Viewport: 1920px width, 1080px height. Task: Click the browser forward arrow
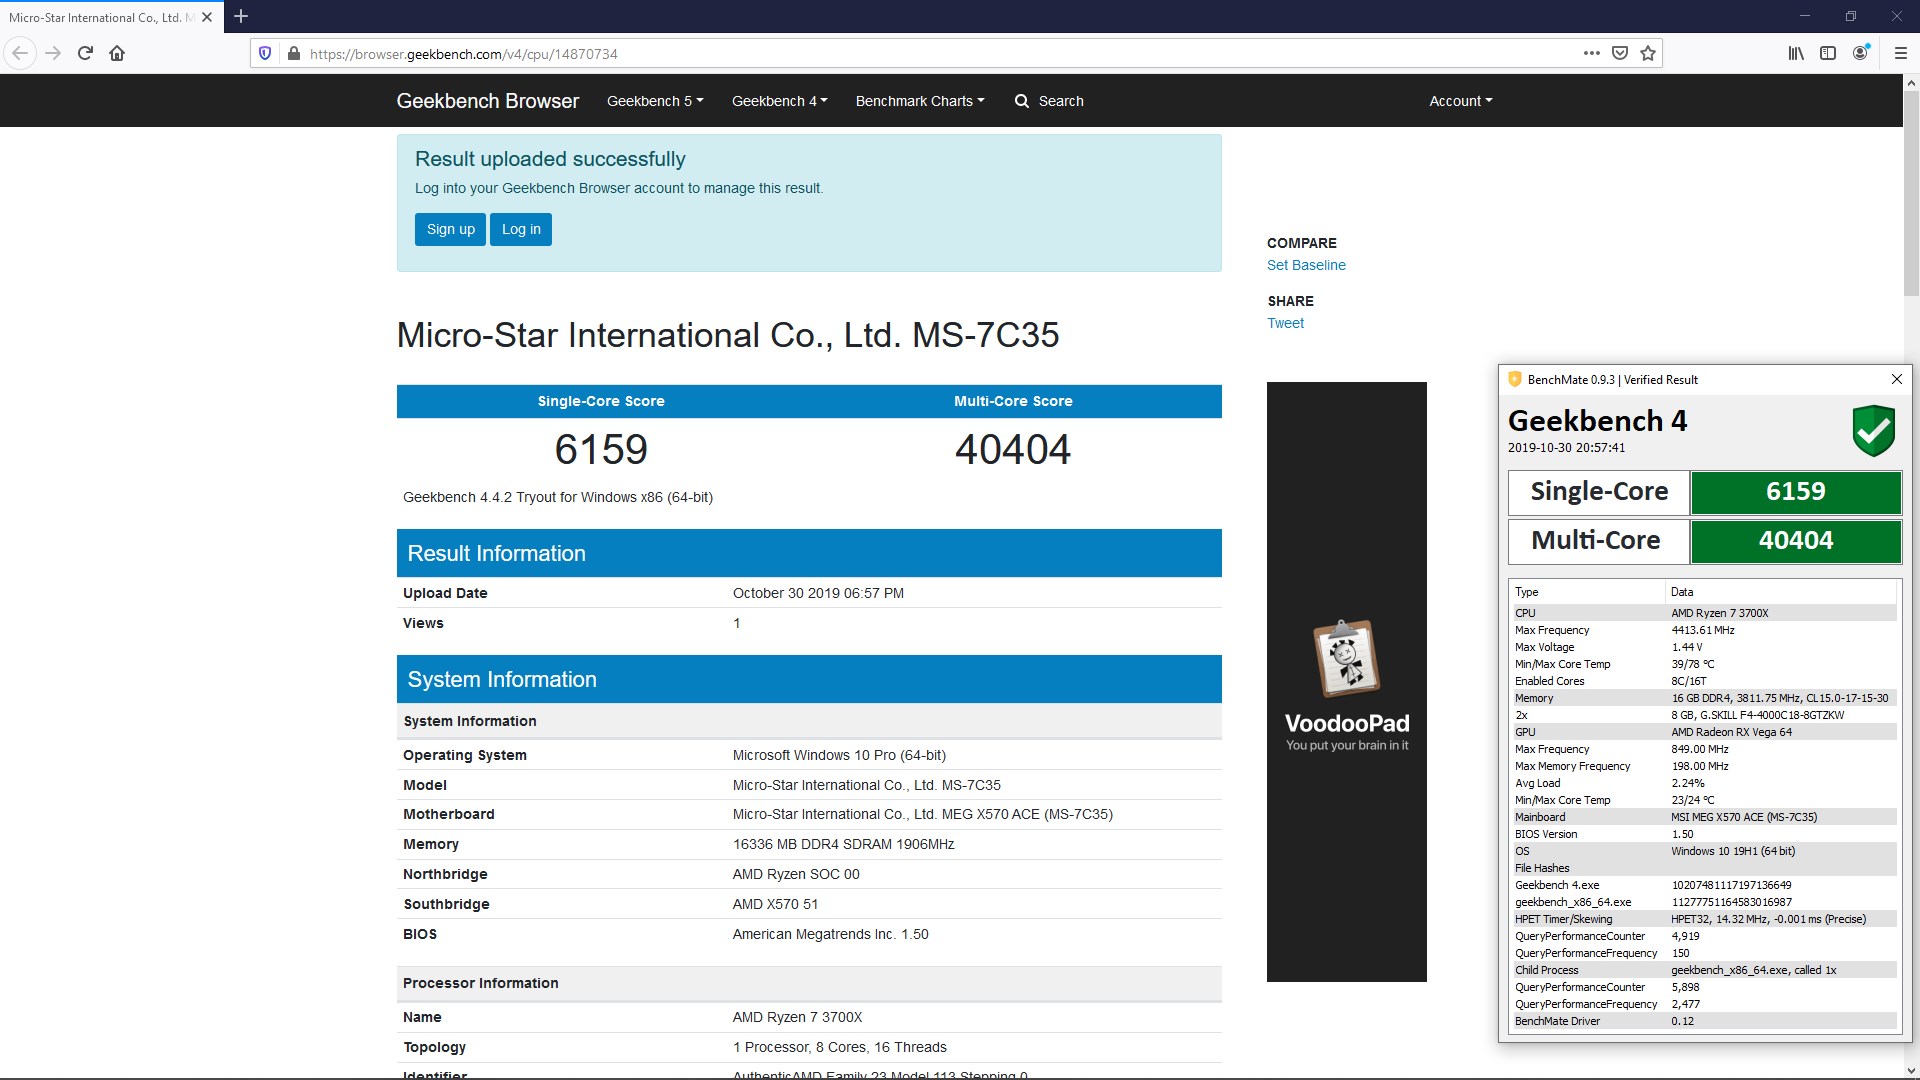click(54, 53)
